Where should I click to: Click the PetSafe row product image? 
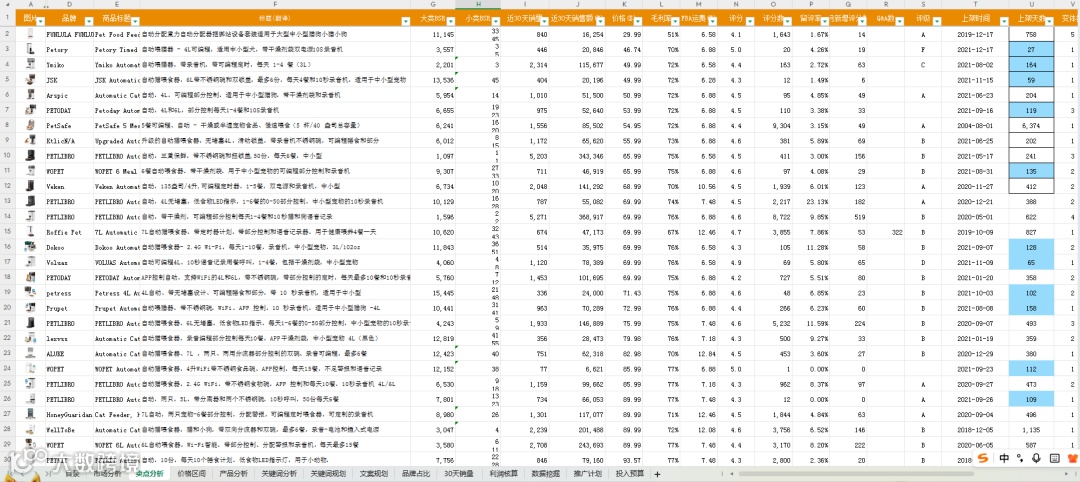click(x=29, y=125)
